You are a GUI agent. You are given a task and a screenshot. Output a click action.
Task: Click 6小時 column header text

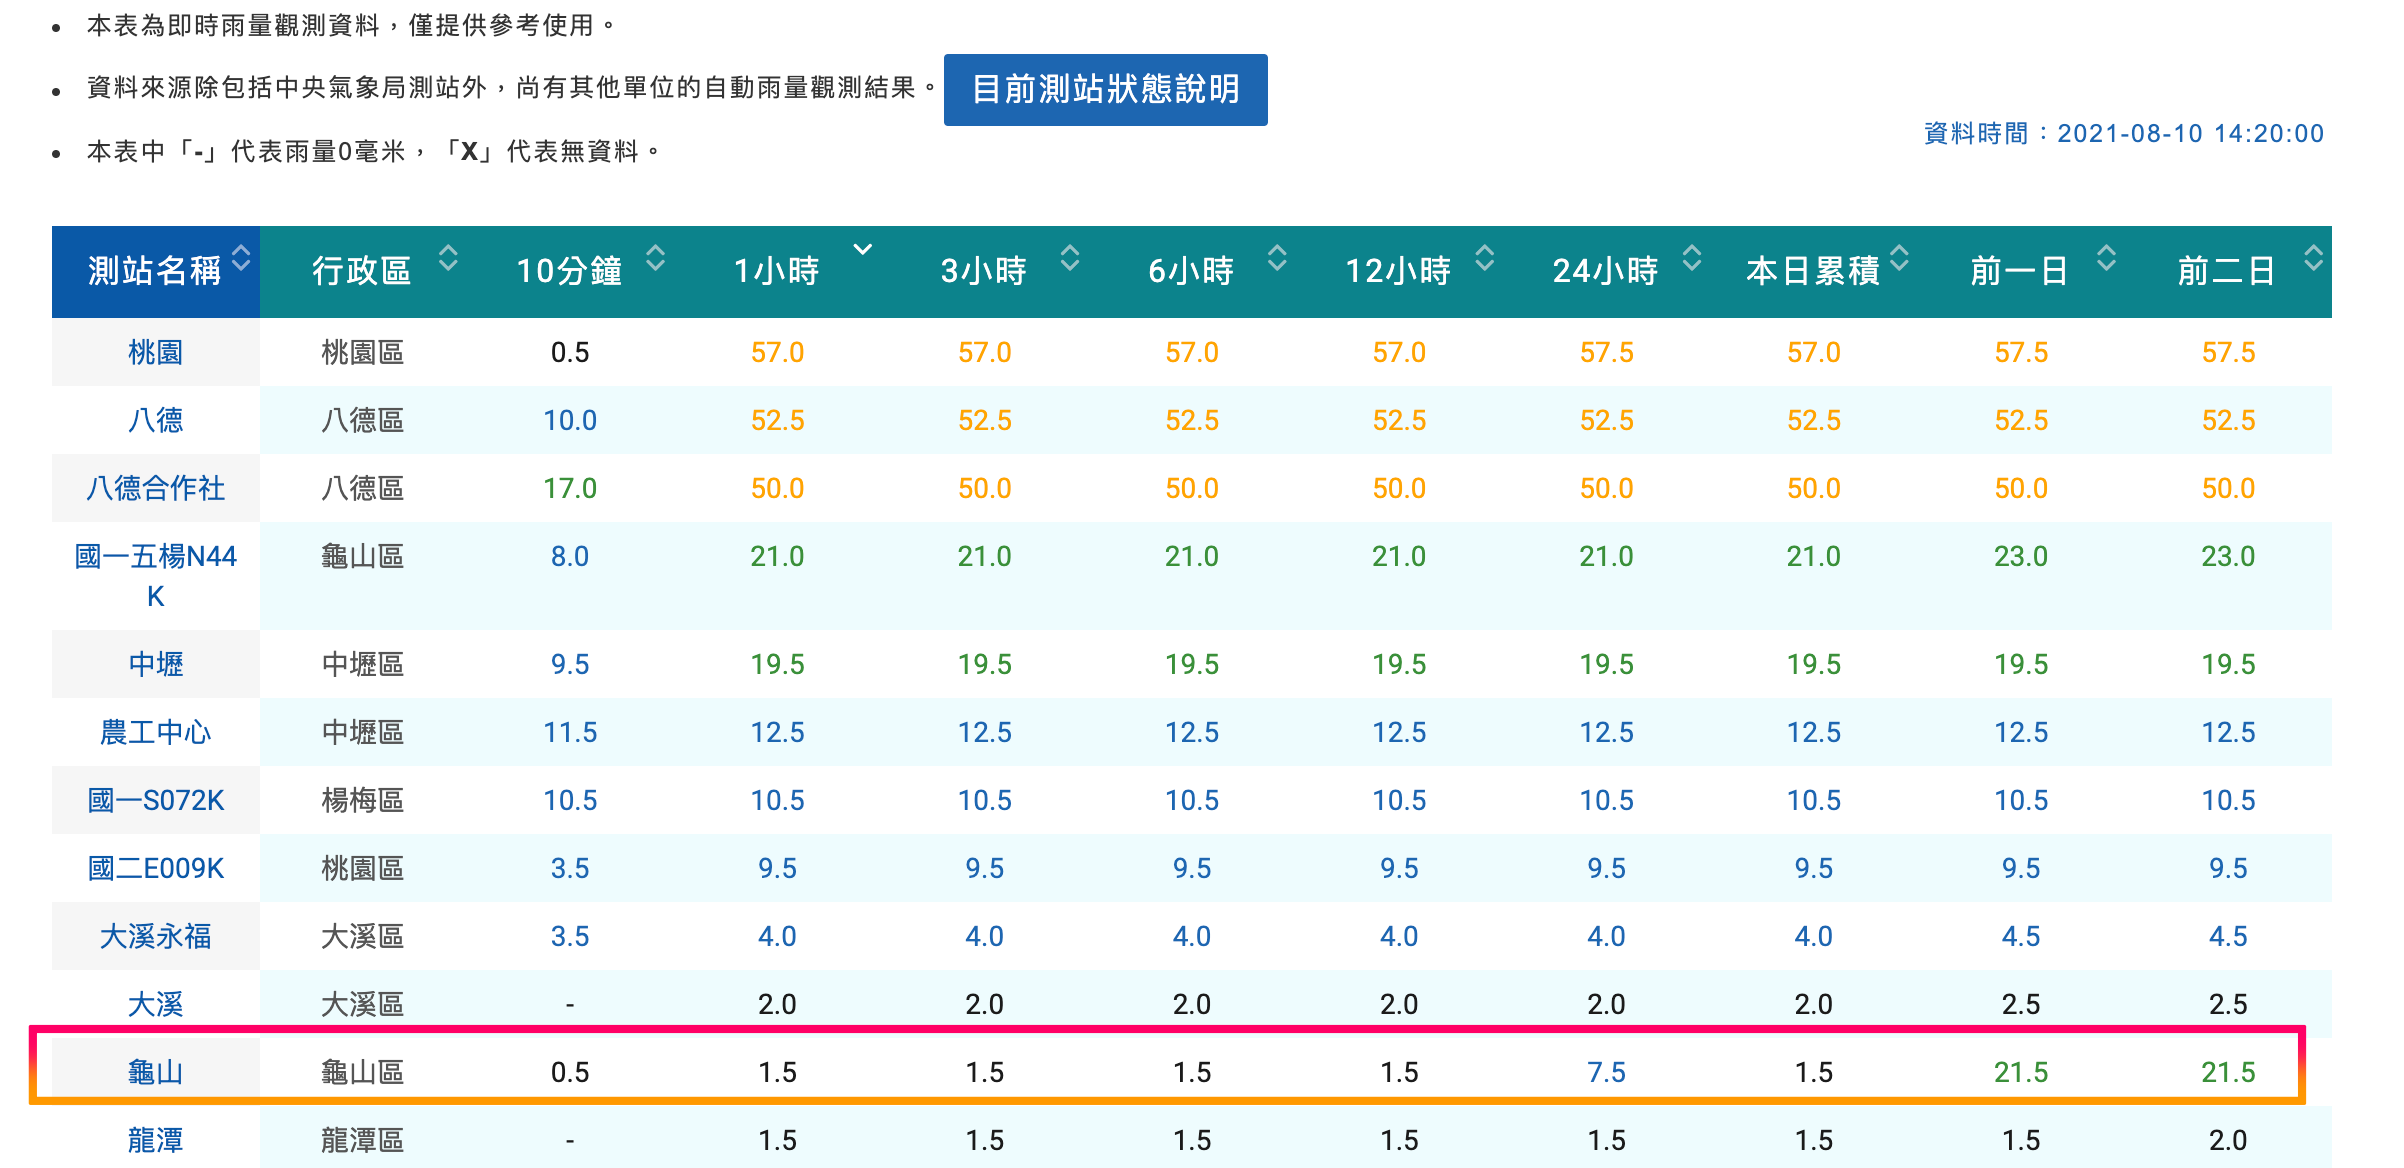click(1191, 271)
